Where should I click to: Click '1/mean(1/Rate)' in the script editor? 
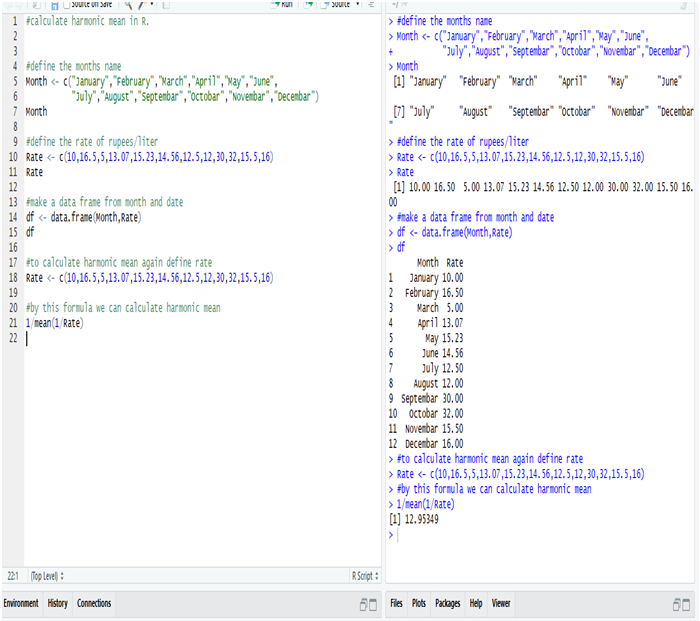tap(54, 323)
